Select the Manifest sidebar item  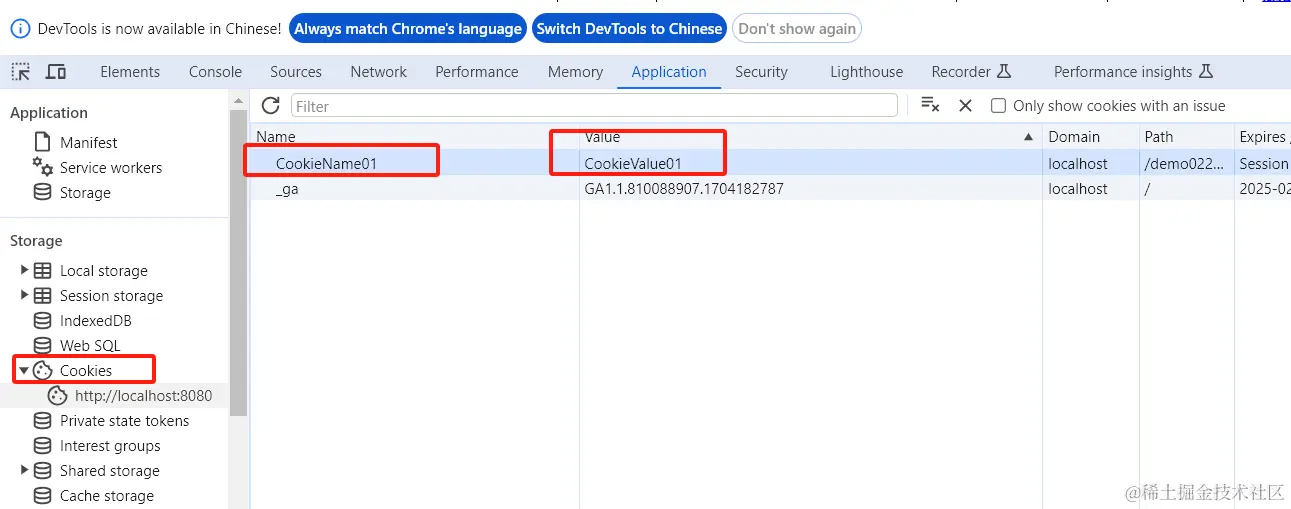coord(88,142)
